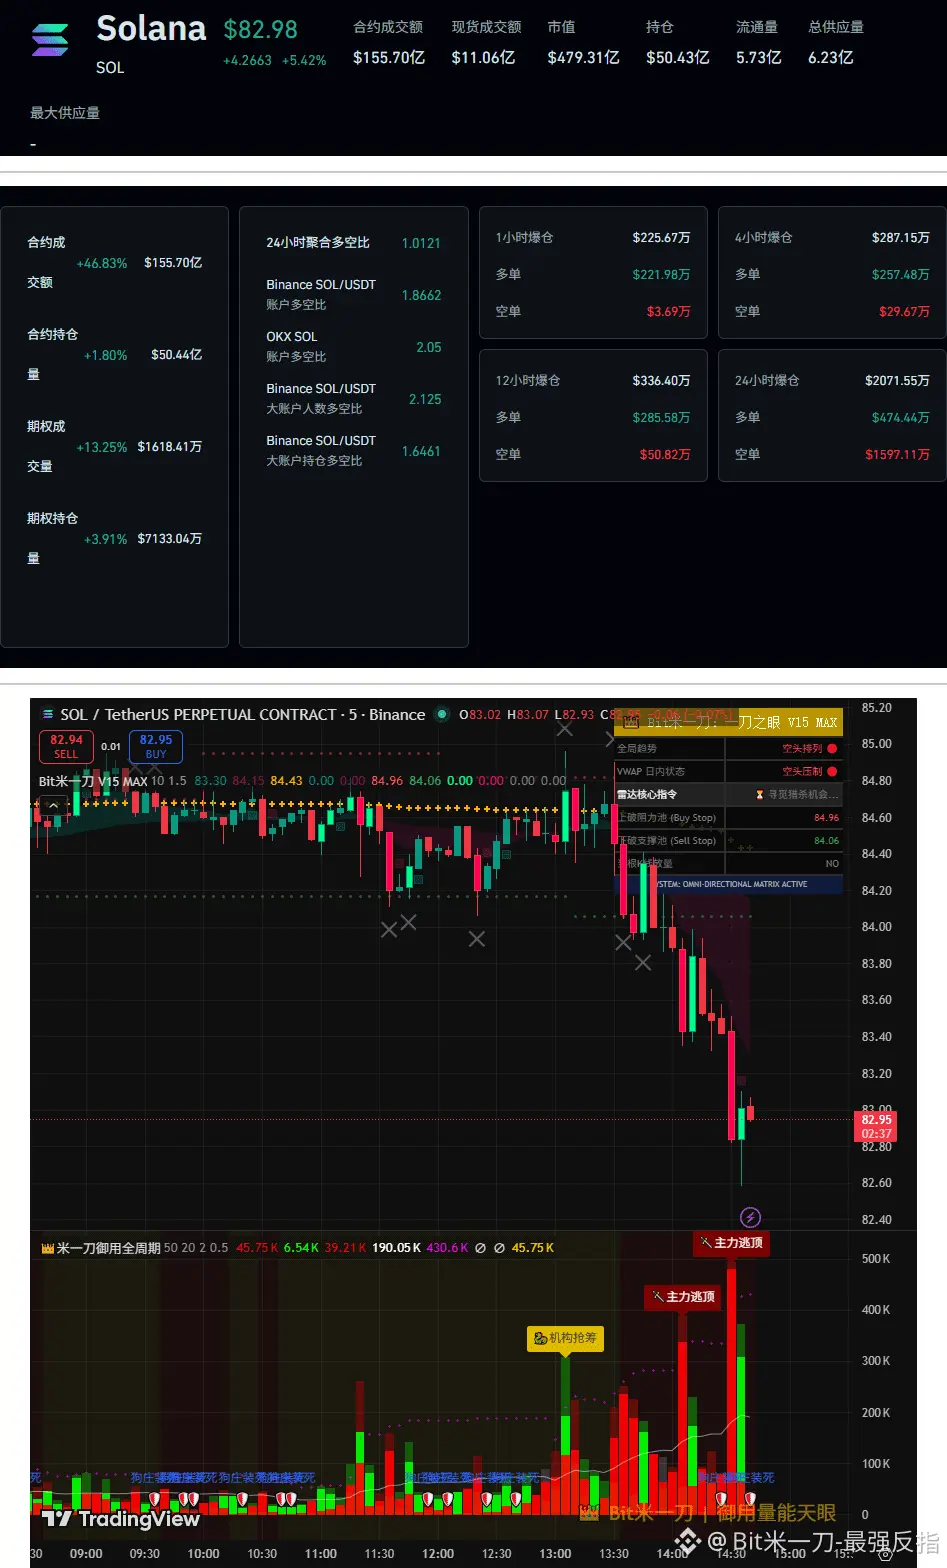Image resolution: width=947 pixels, height=1568 pixels.
Task: Click the 现货成交额 $11.06亿 stat
Action: point(486,43)
